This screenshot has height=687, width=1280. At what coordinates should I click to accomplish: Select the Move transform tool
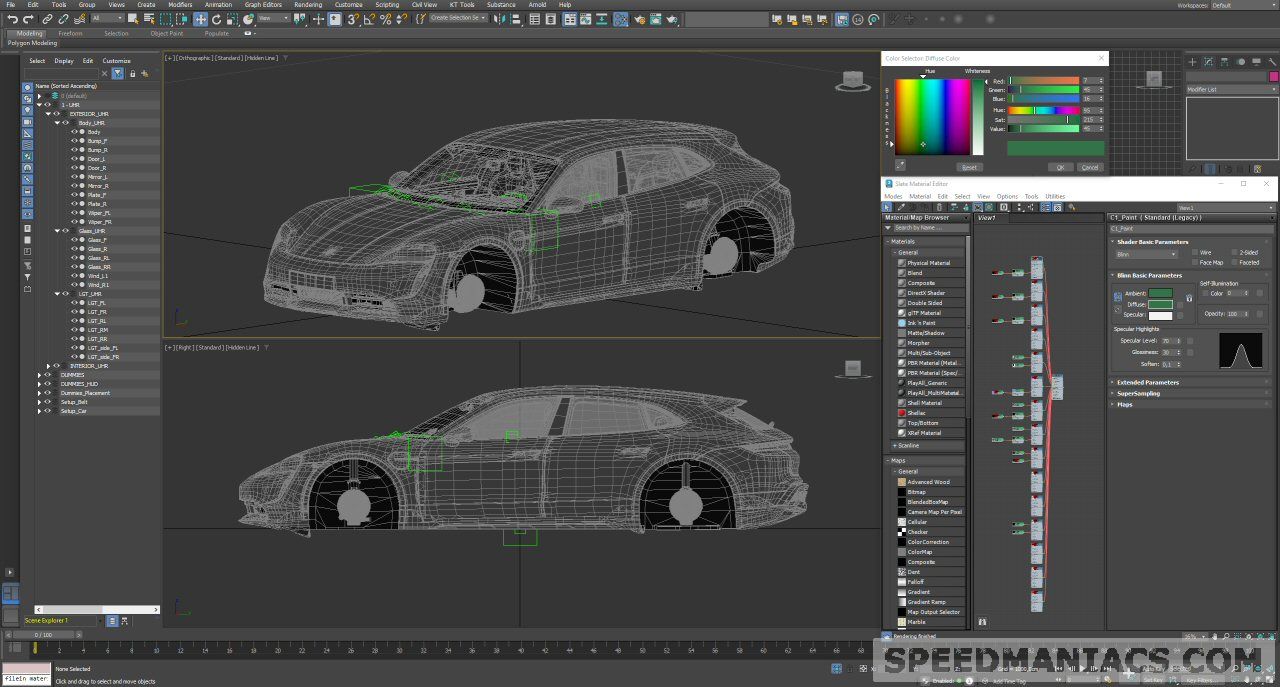click(201, 19)
